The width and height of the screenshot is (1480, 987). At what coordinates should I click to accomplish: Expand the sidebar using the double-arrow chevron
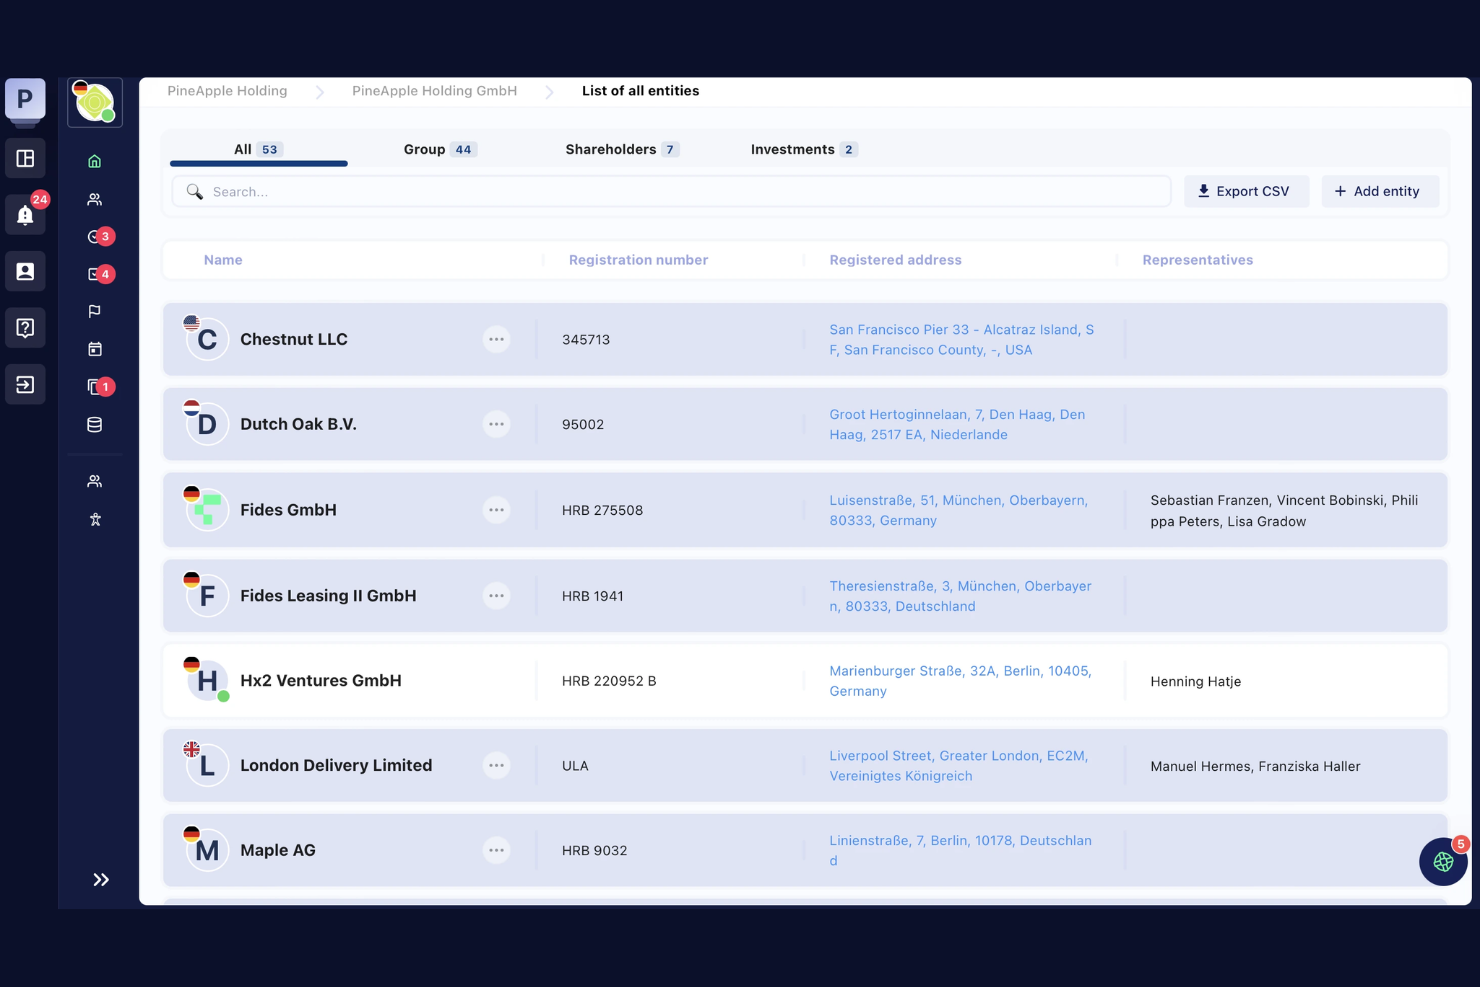(100, 880)
